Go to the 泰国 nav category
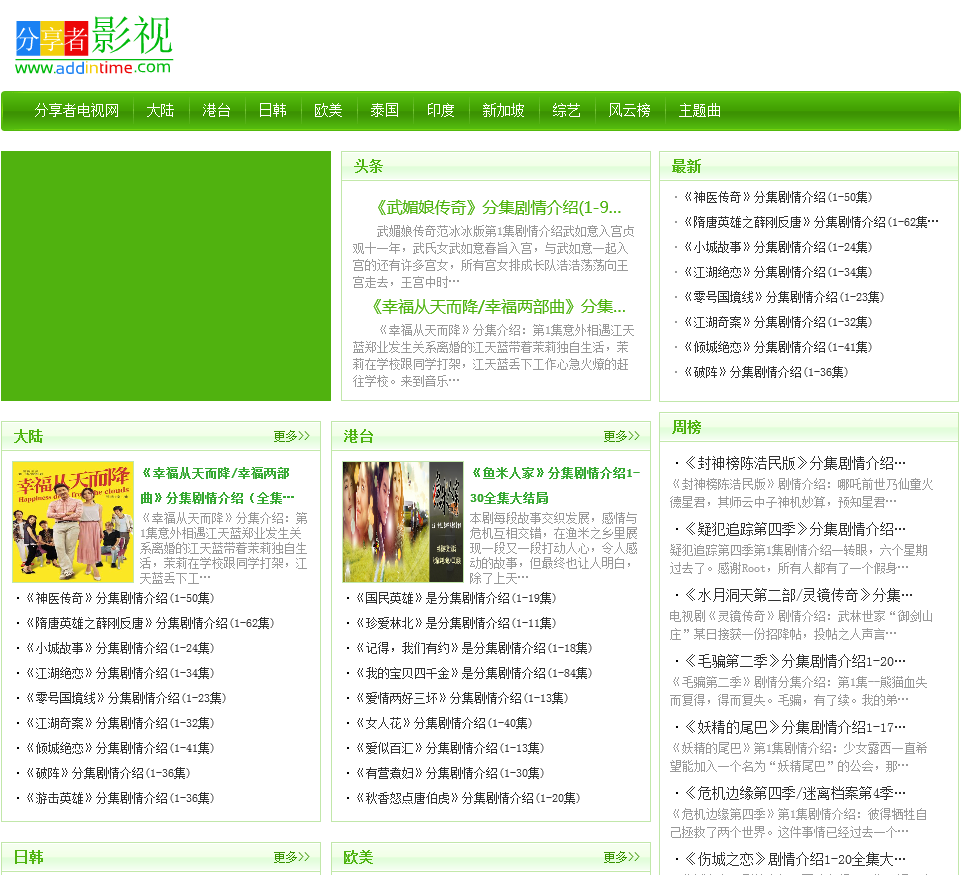This screenshot has width=962, height=875. [x=385, y=110]
